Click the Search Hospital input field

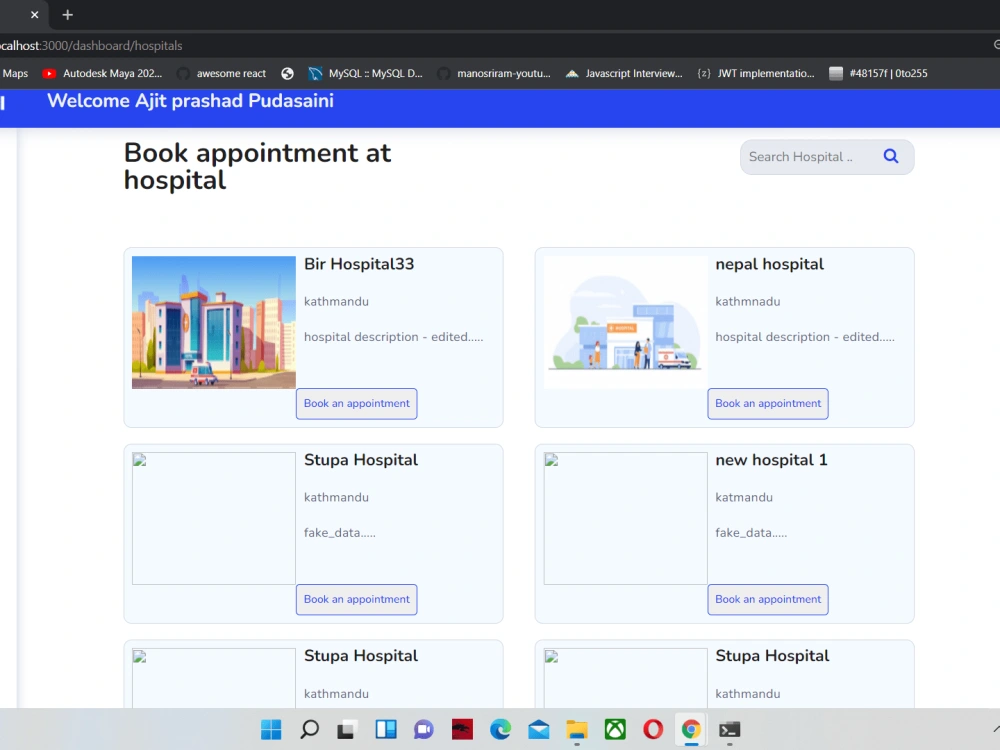coord(805,156)
